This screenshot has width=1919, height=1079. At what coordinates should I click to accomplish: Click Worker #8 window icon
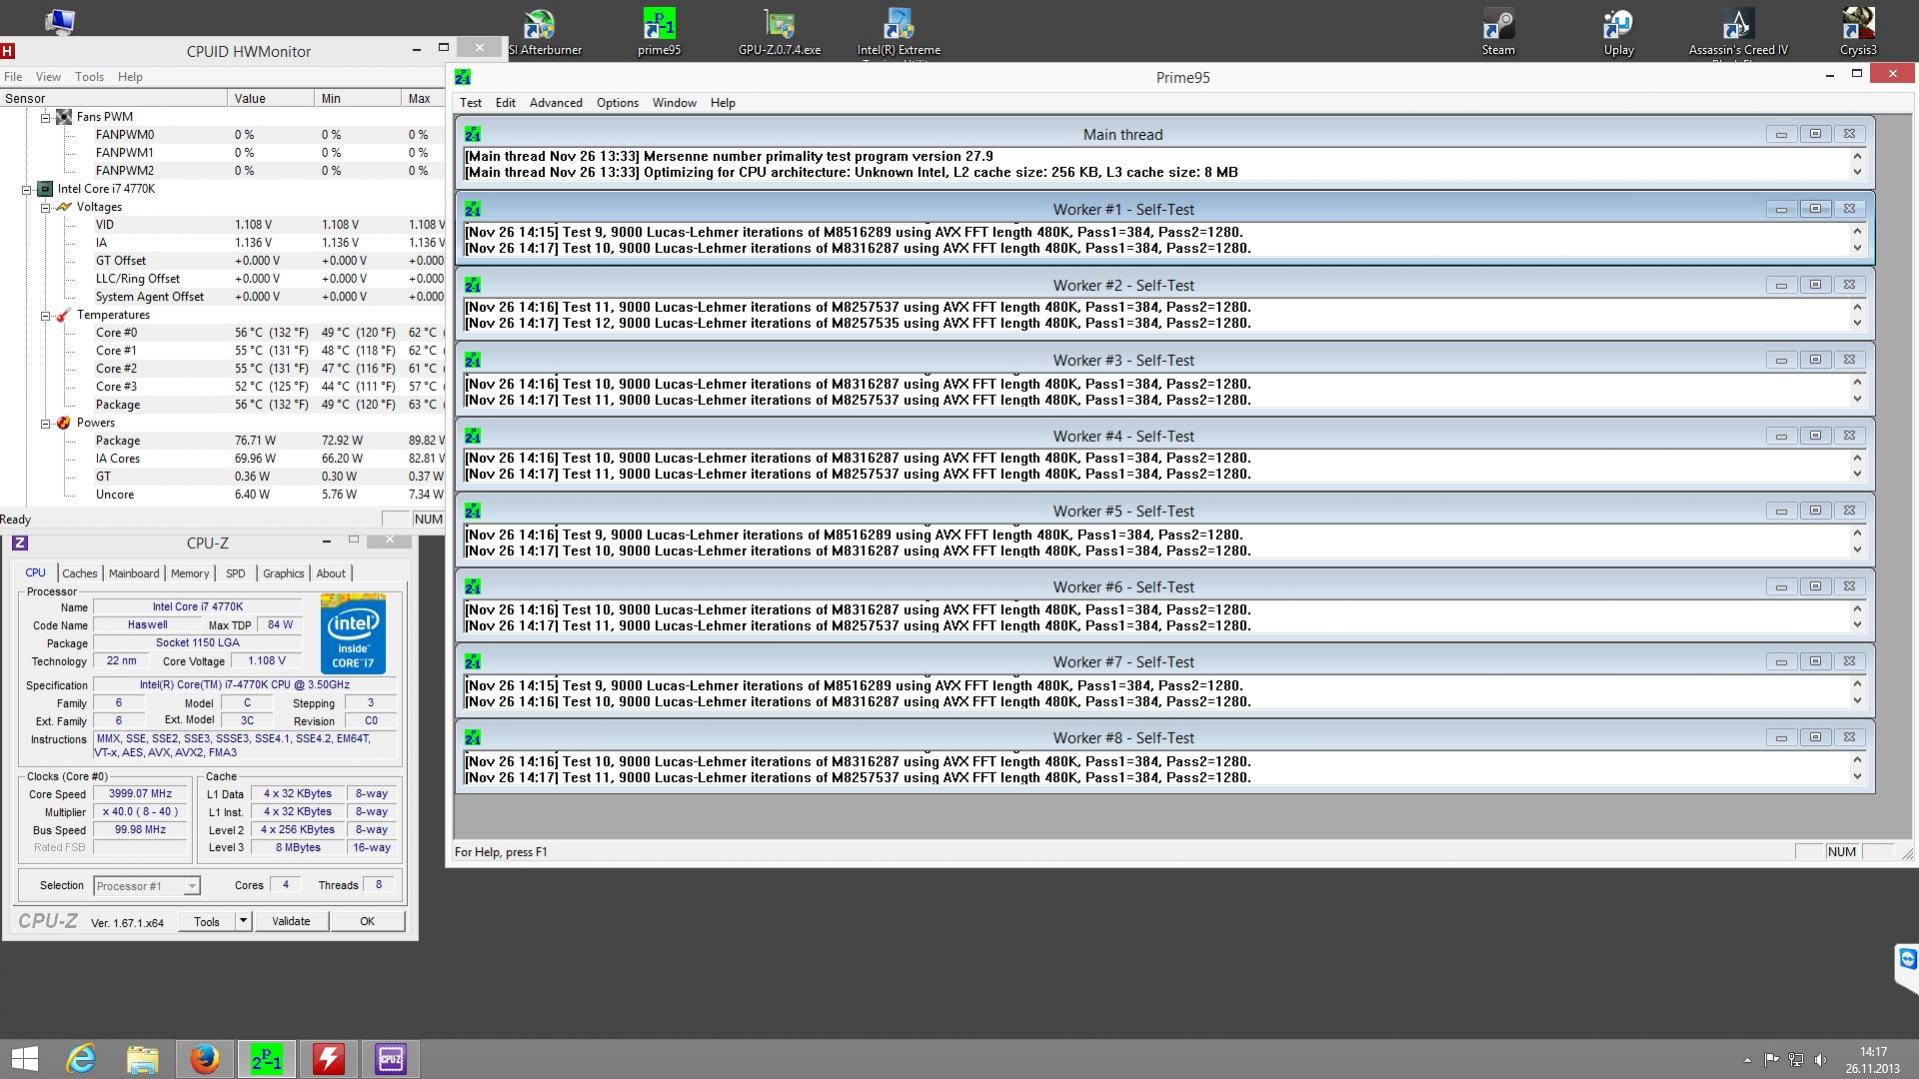click(x=473, y=737)
